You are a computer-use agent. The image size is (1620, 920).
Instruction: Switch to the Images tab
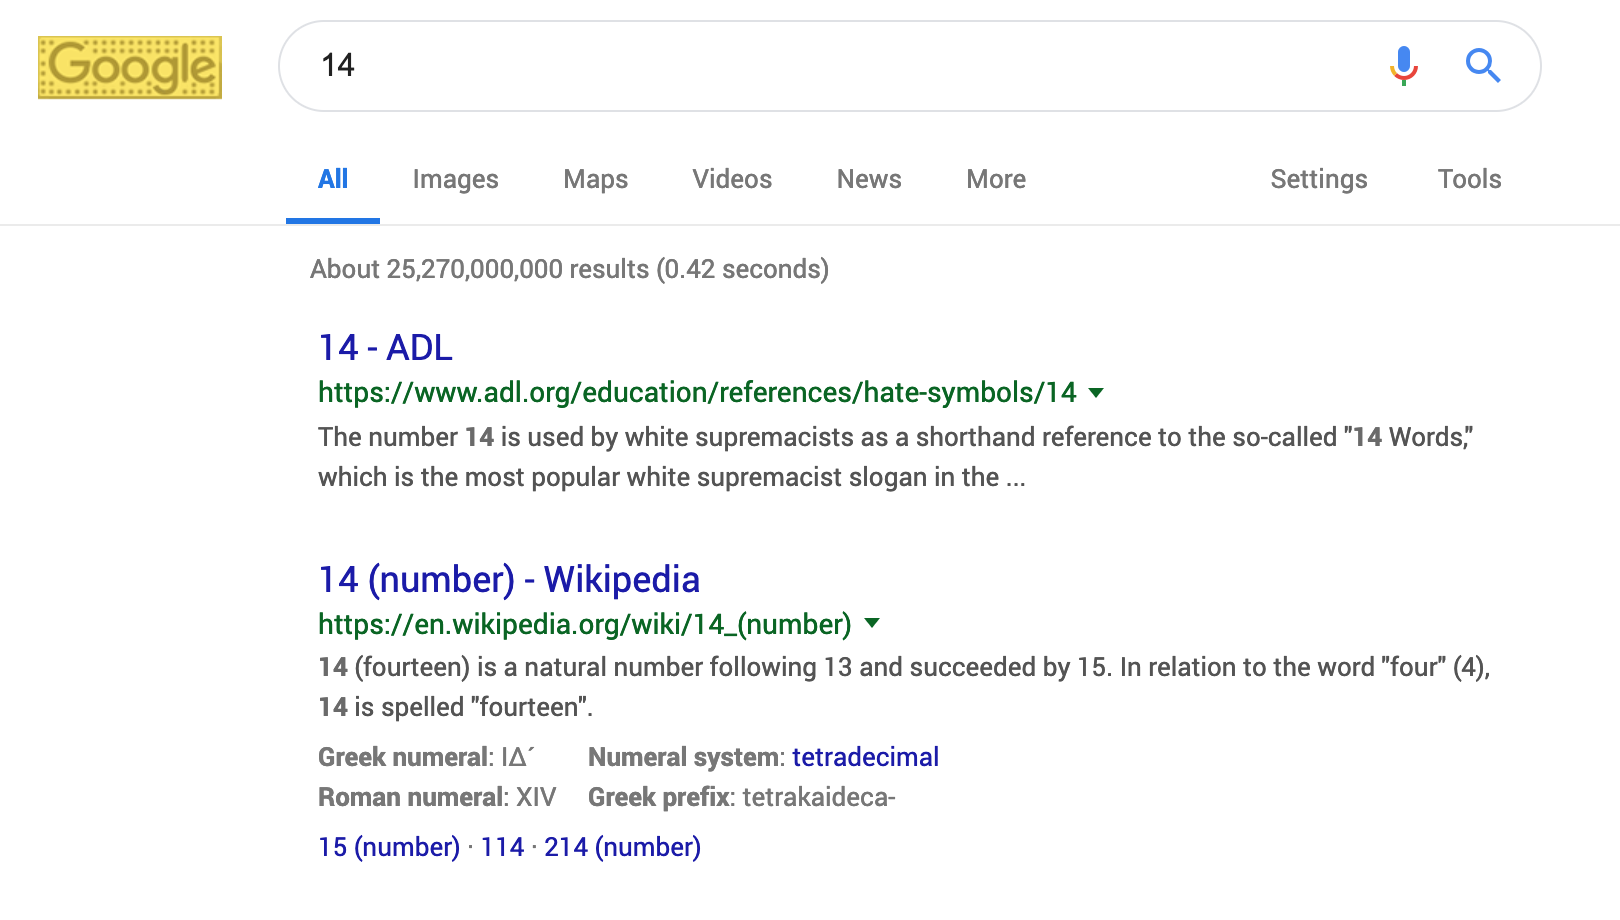(x=455, y=179)
